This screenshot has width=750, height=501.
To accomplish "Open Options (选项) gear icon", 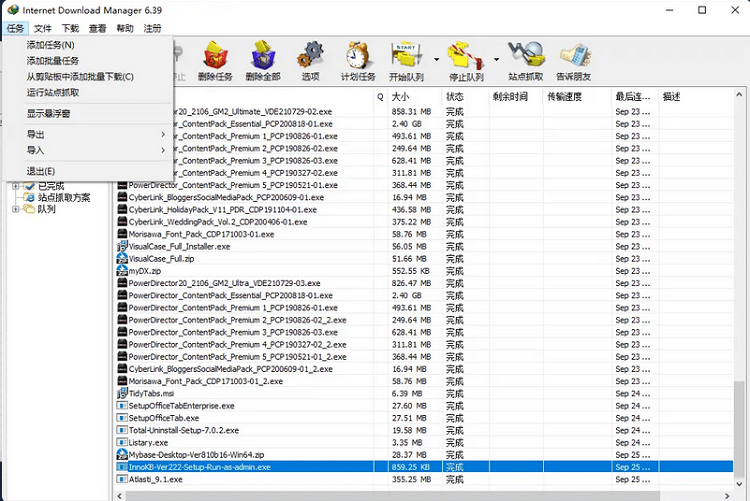I will click(310, 60).
